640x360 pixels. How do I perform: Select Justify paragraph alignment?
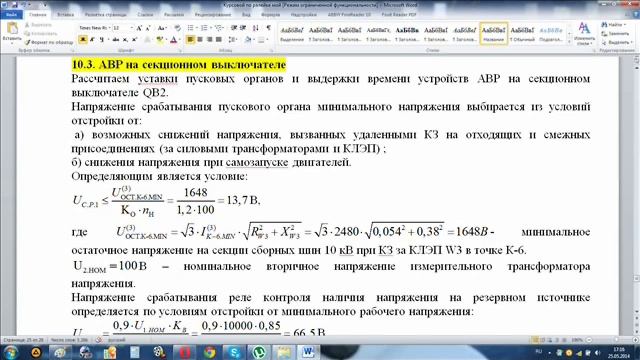point(219,40)
